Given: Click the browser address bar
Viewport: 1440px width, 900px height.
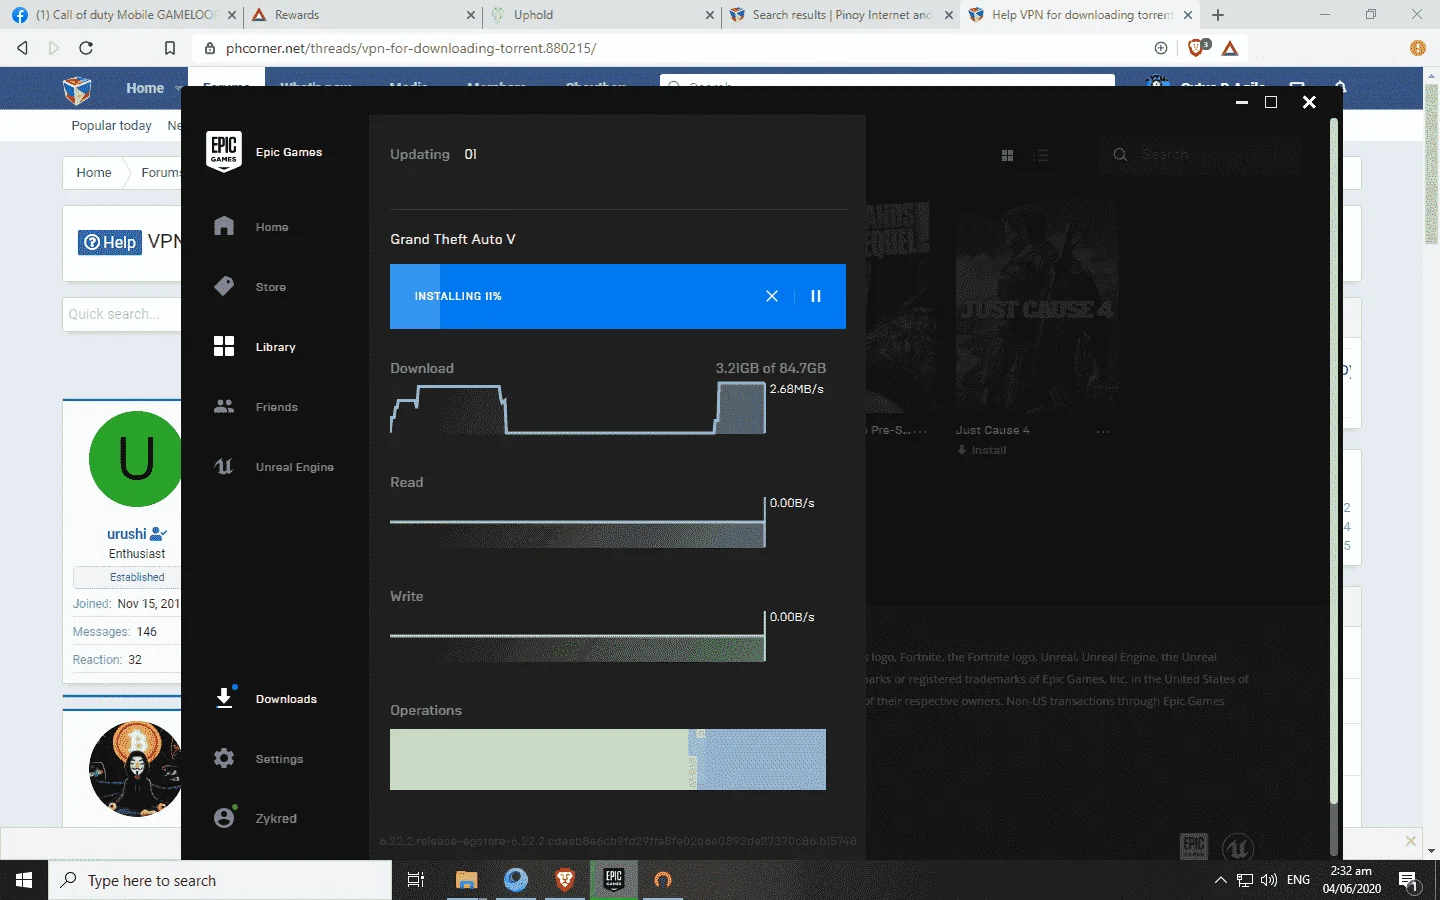Looking at the screenshot, I should (680, 48).
